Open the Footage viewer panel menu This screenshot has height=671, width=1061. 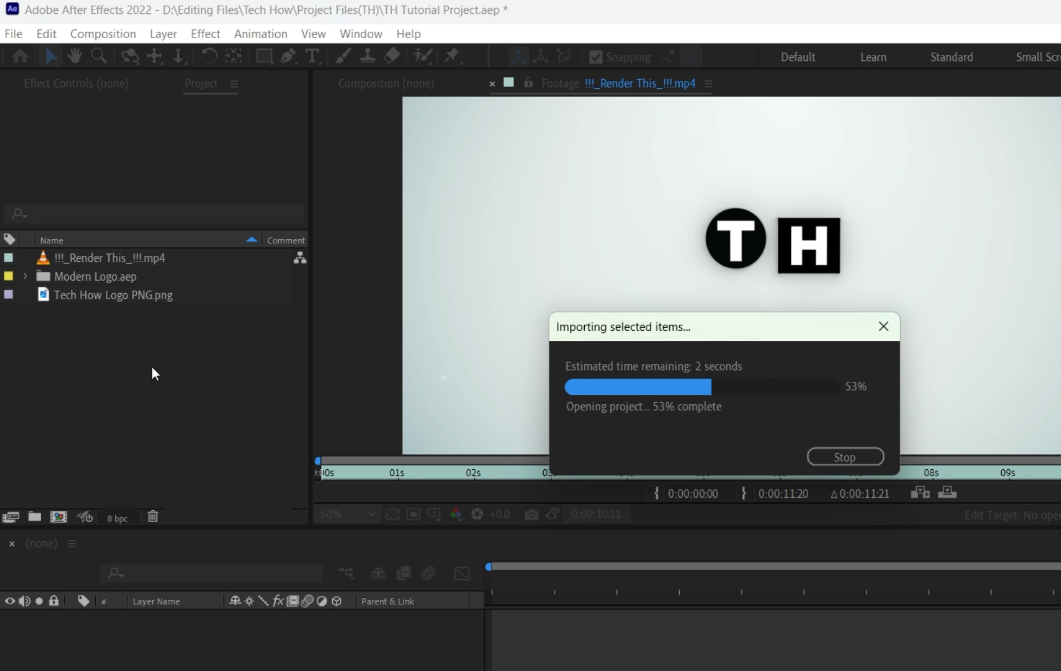[708, 84]
